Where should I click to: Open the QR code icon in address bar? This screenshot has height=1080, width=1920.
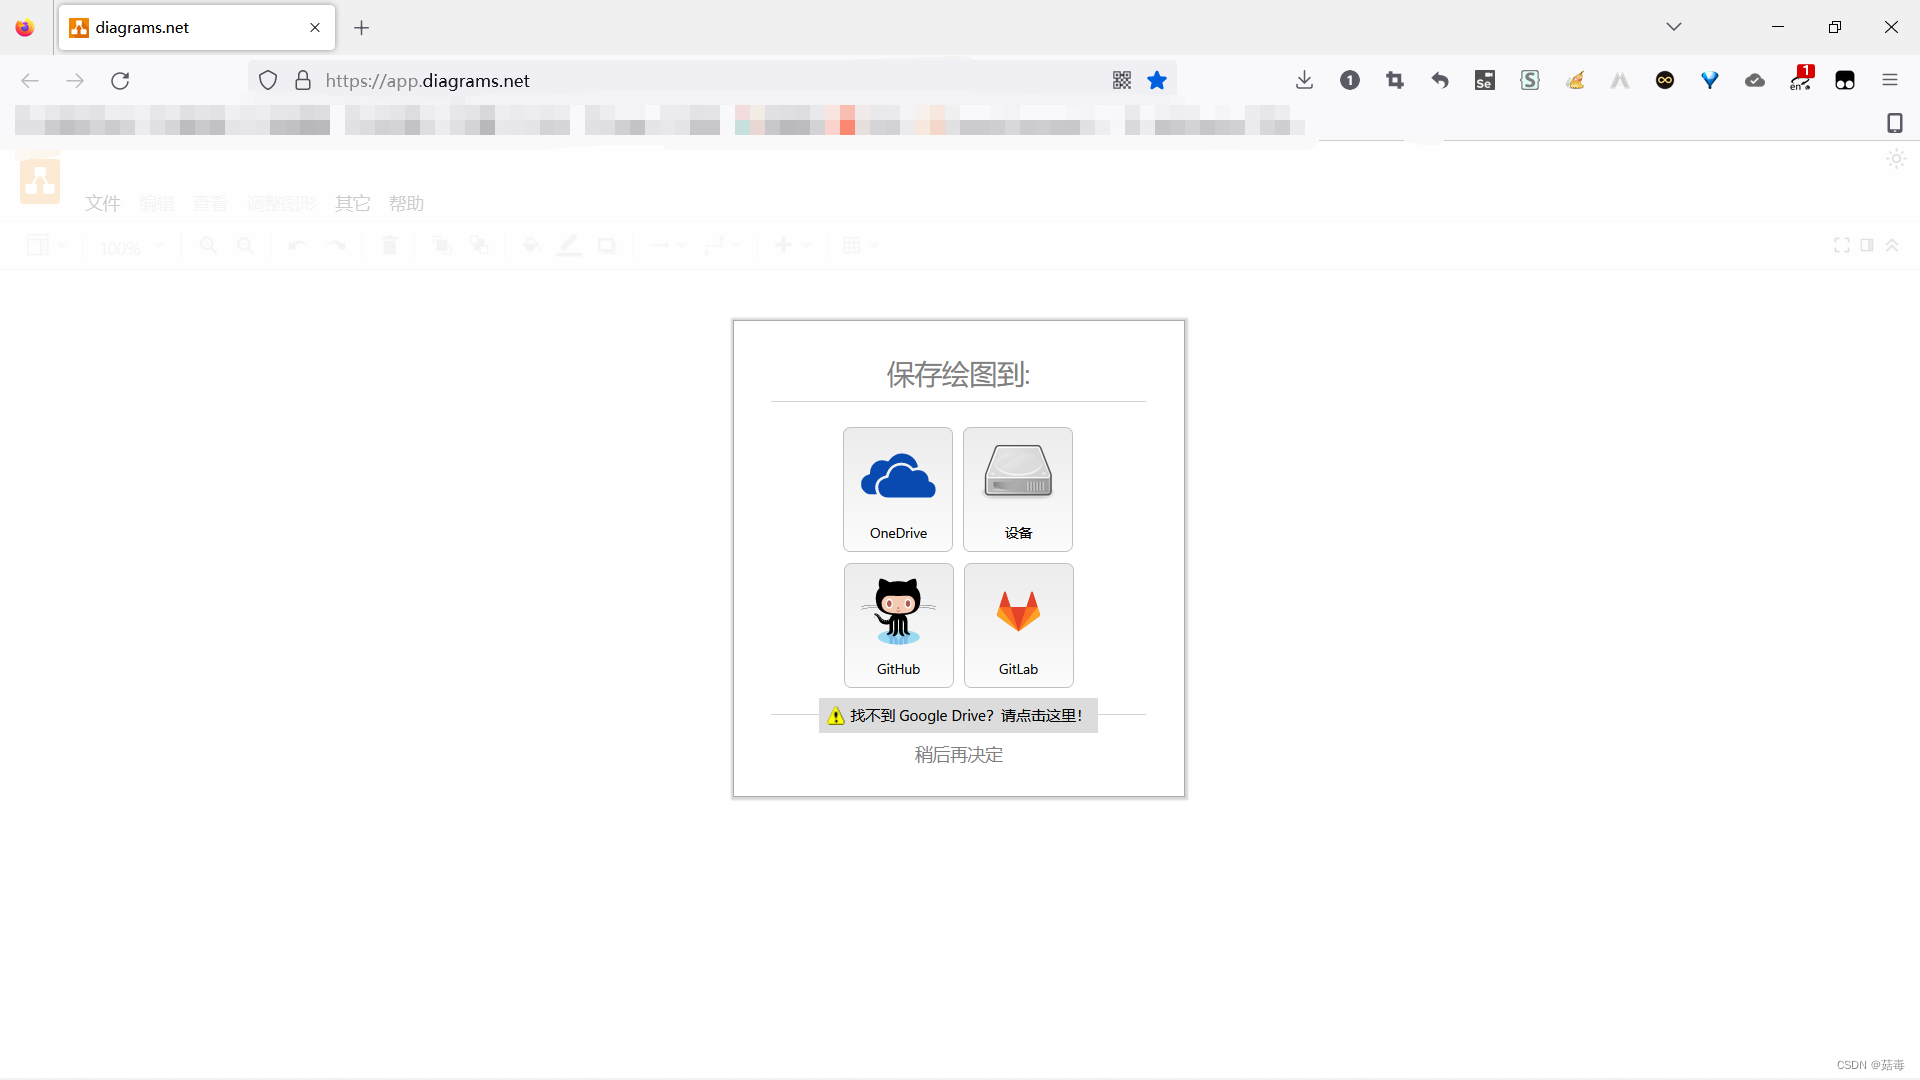[x=1122, y=81]
